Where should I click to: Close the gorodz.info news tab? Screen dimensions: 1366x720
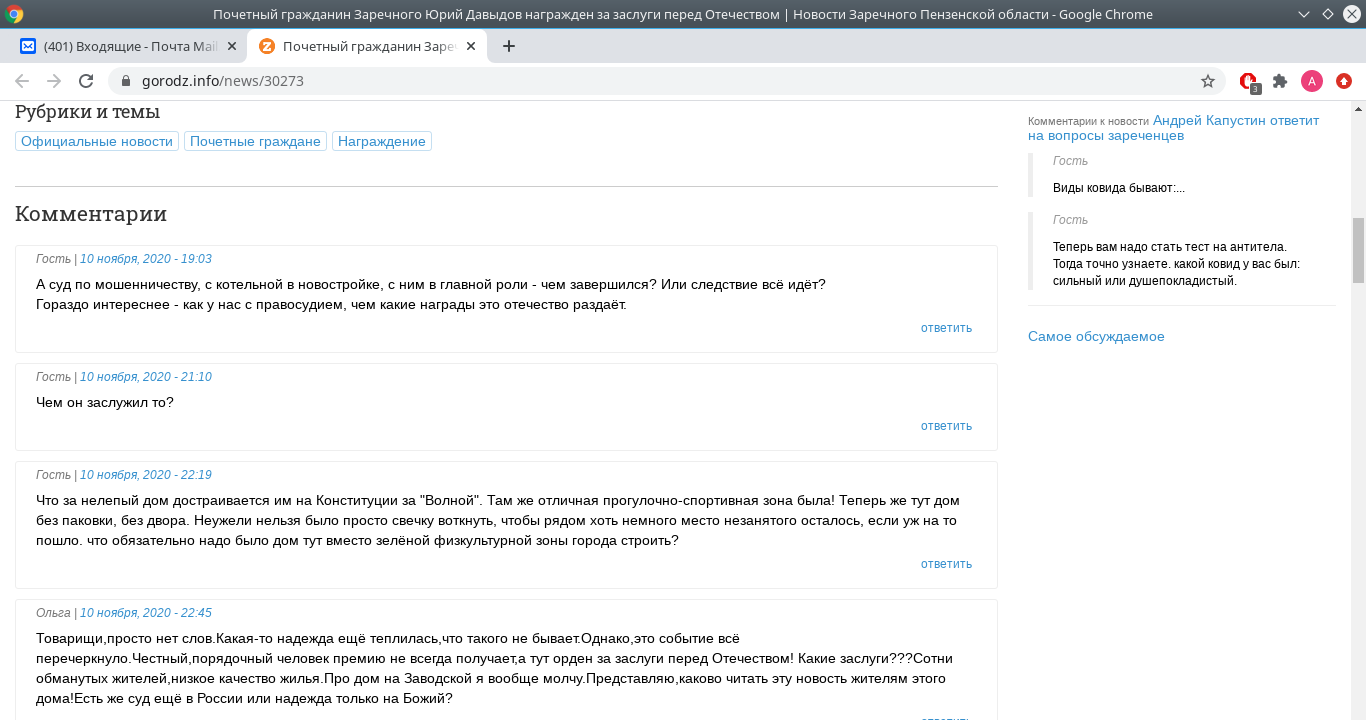pos(471,46)
